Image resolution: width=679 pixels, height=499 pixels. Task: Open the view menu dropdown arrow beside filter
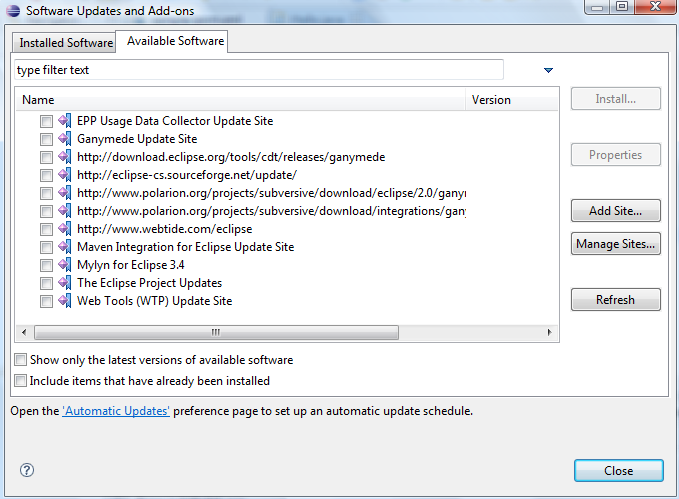click(x=548, y=70)
